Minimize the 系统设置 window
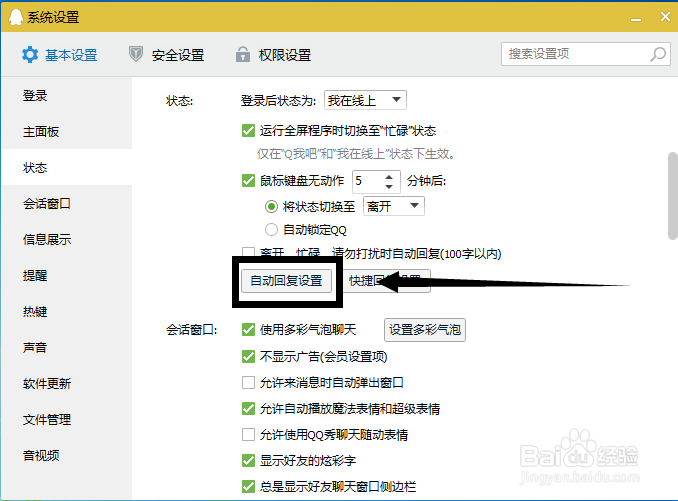The height and width of the screenshot is (501, 678). coord(636,18)
